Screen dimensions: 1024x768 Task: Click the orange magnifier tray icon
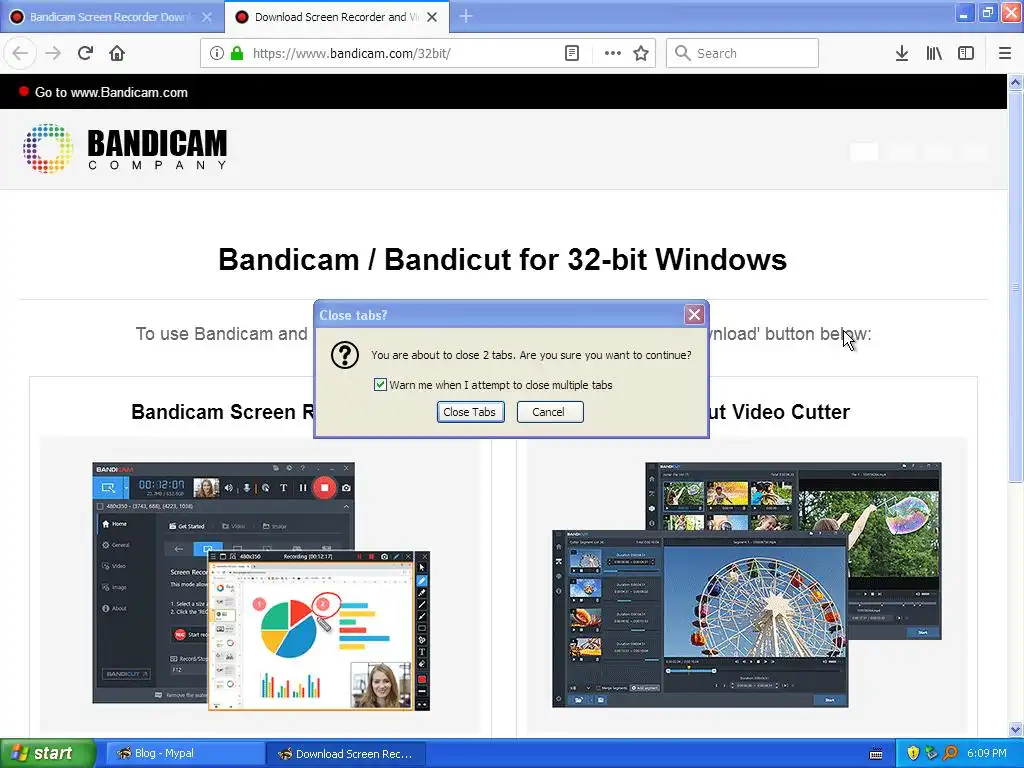950,753
